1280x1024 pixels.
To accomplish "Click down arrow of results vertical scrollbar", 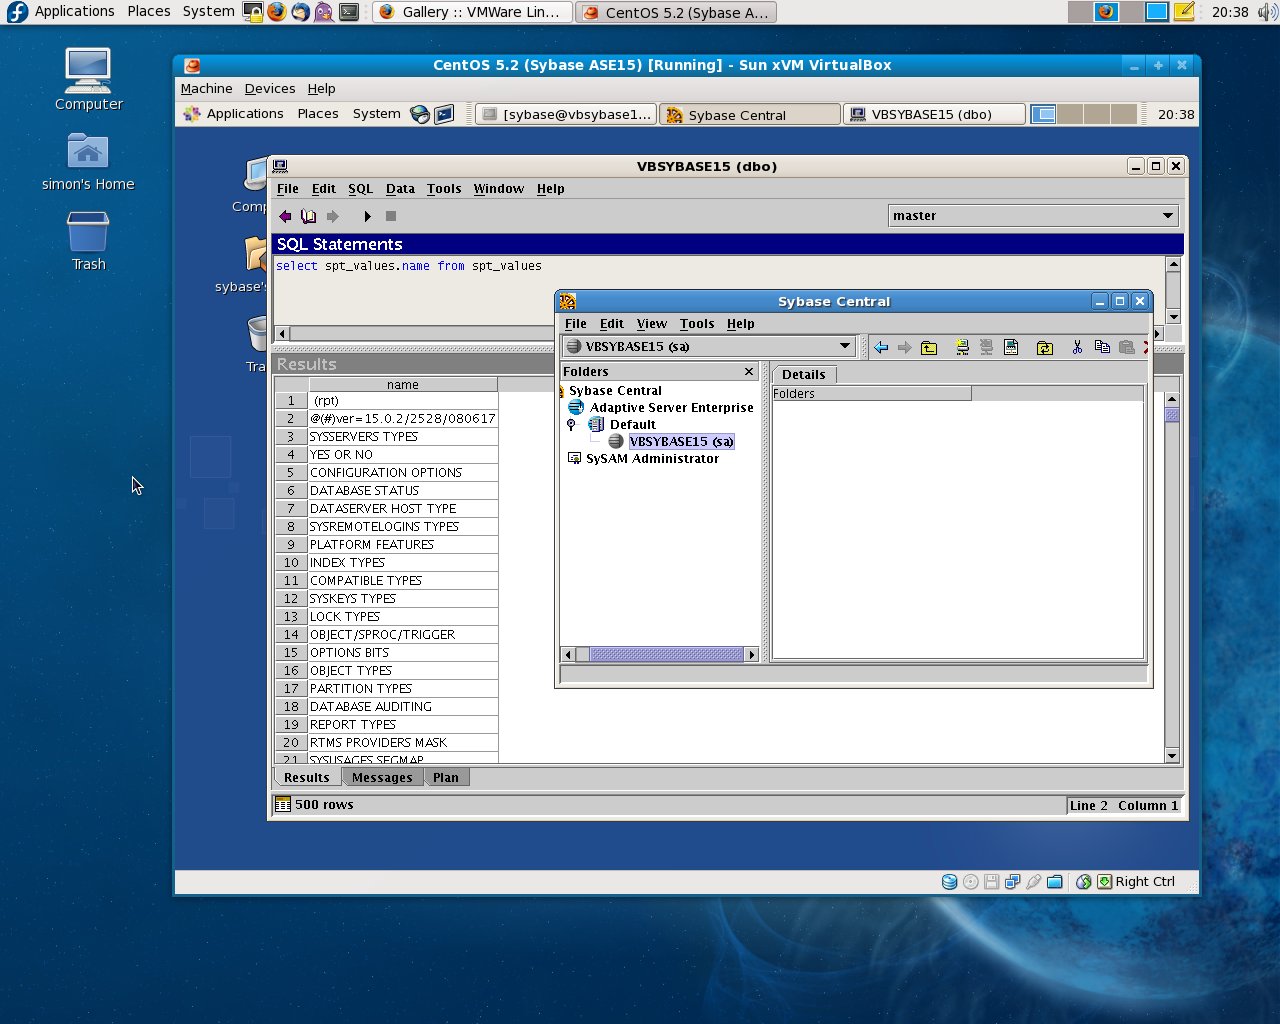I will pos(1172,756).
